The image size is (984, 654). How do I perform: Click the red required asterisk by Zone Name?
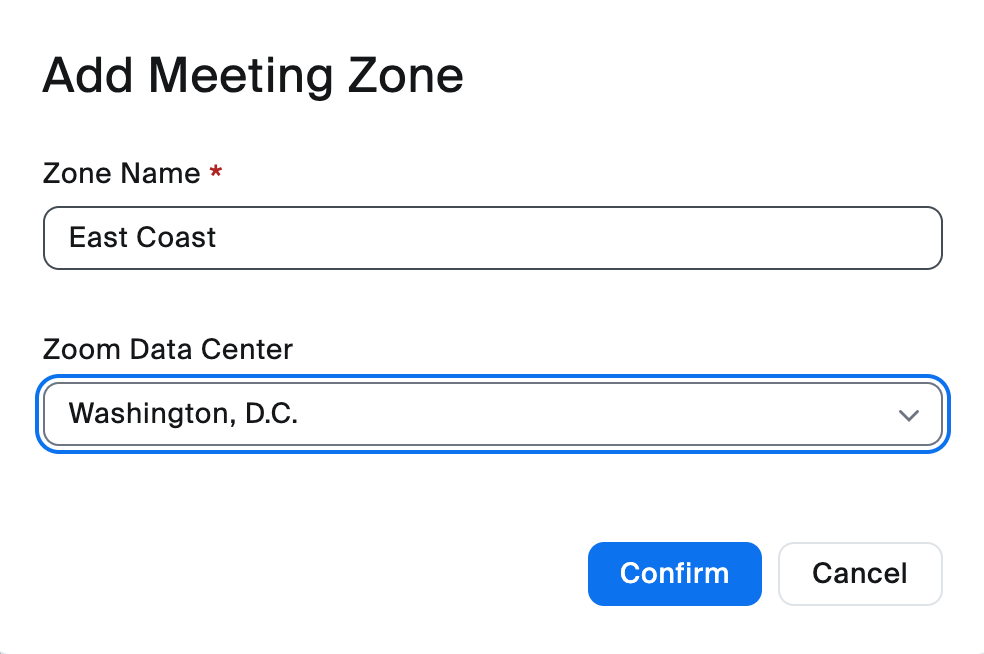point(216,173)
